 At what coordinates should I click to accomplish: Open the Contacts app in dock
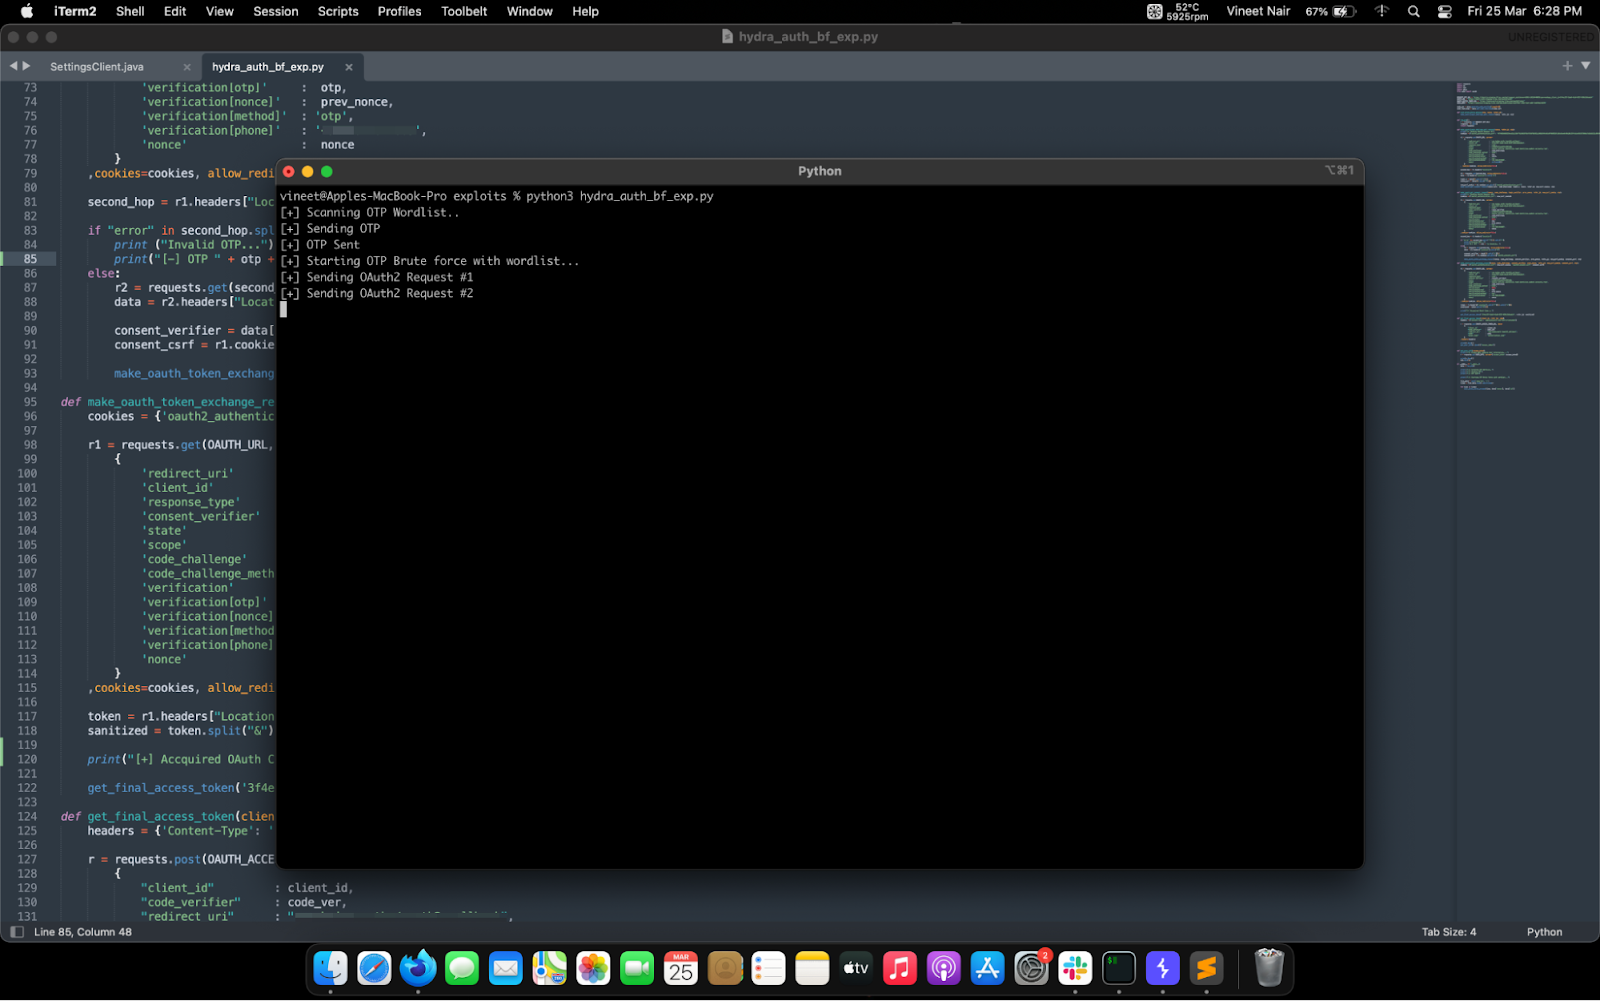(725, 968)
